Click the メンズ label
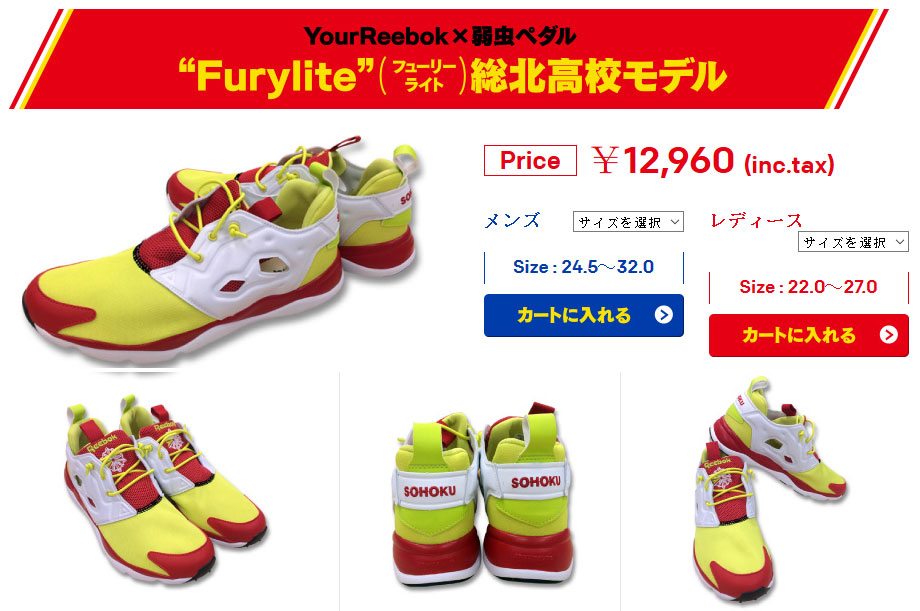This screenshot has height=611, width=920. pos(512,221)
